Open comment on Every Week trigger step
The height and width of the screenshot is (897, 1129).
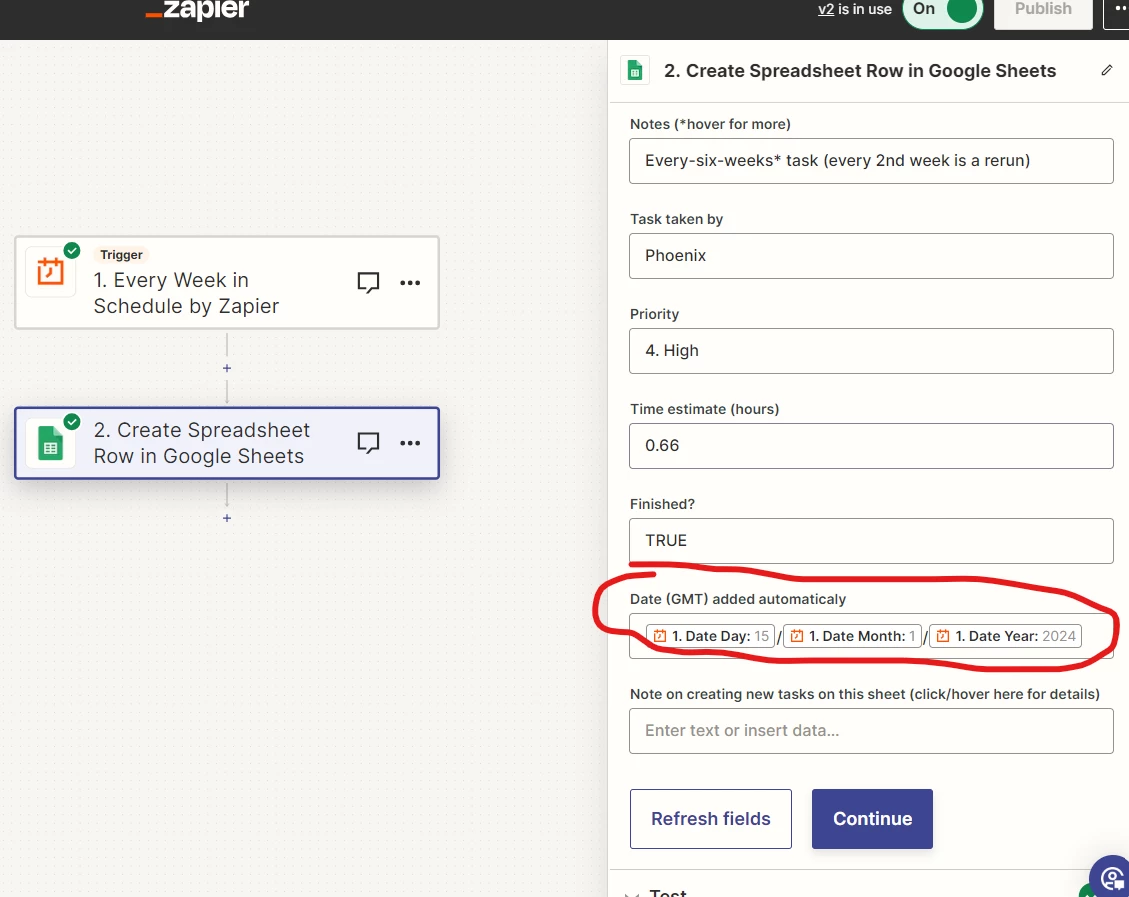point(368,282)
